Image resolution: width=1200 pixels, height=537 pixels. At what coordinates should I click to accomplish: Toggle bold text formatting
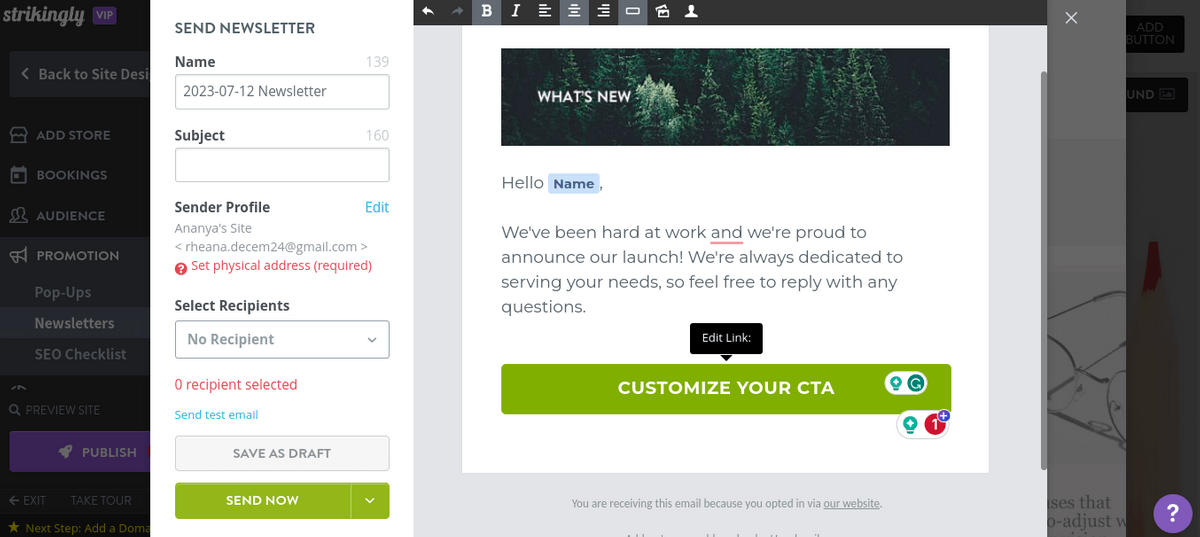(487, 11)
